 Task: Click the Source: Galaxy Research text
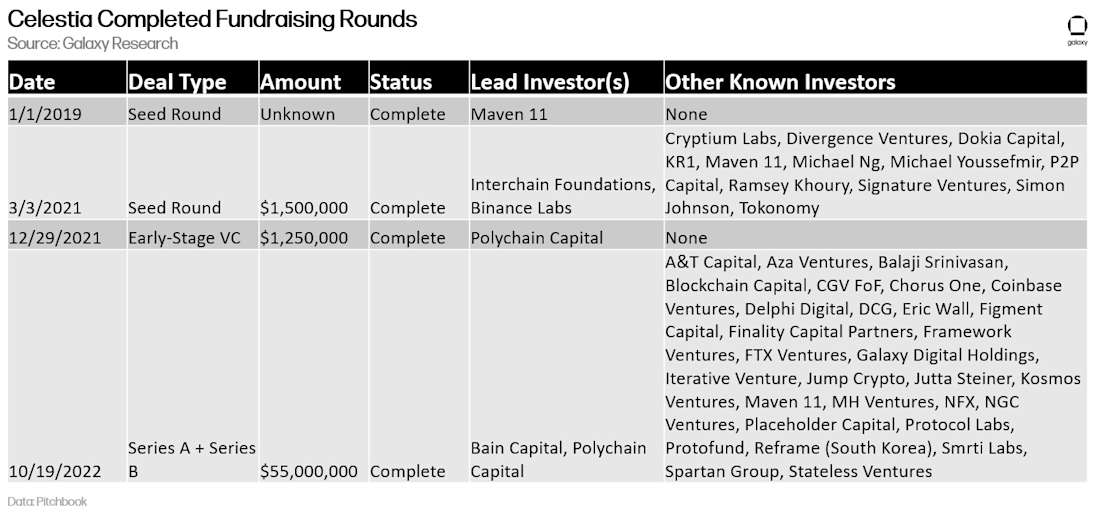[92, 43]
